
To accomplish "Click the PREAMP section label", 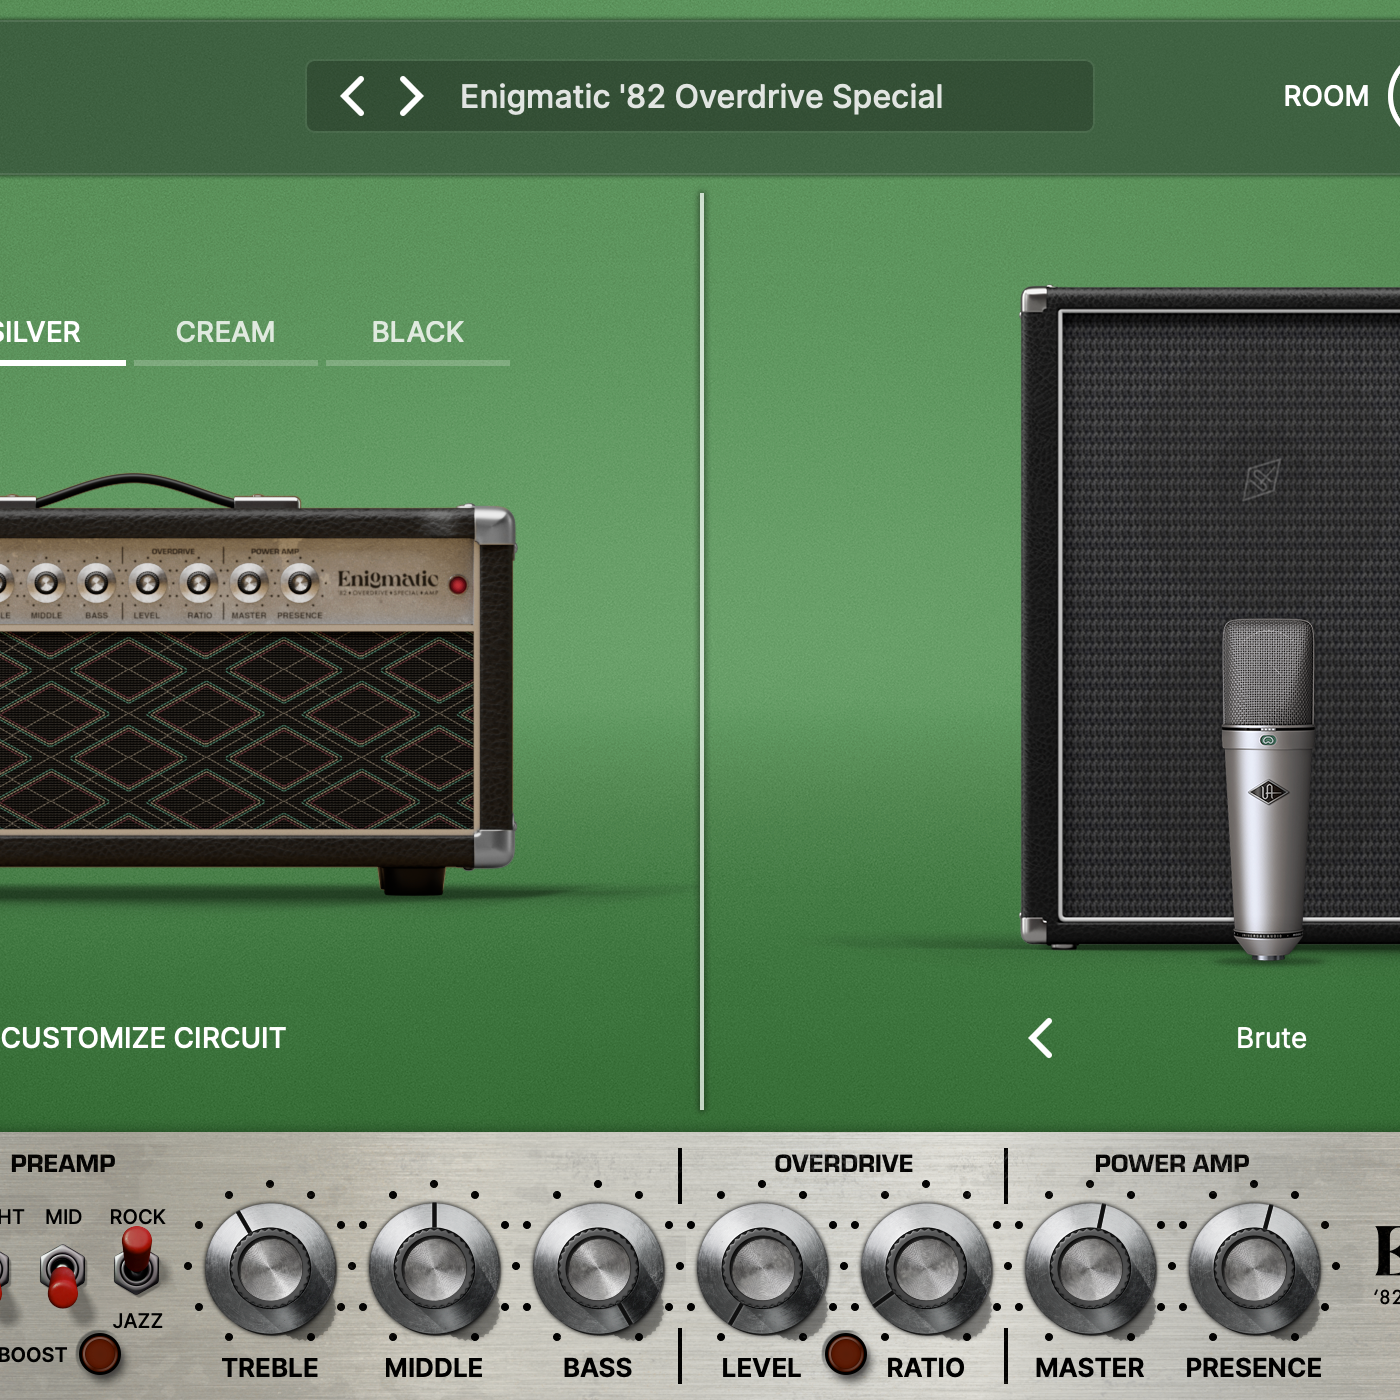I will [62, 1163].
